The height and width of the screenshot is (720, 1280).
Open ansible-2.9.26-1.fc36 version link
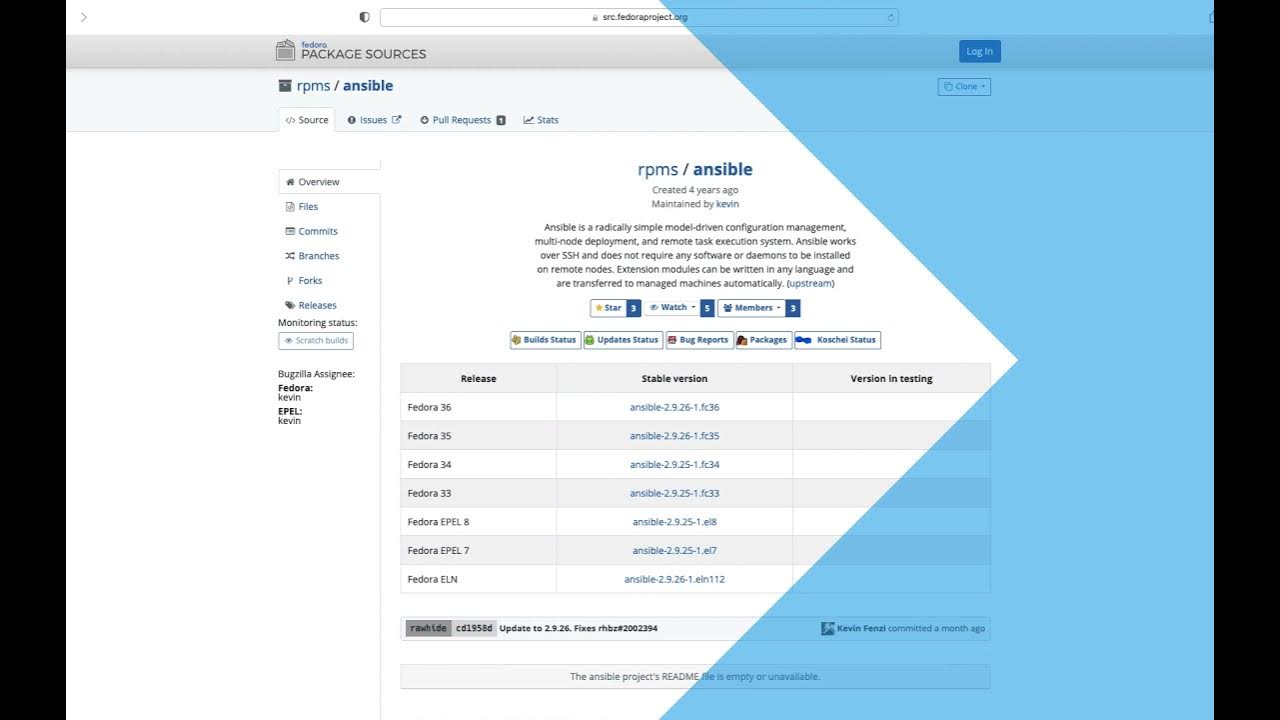pyautogui.click(x=675, y=408)
